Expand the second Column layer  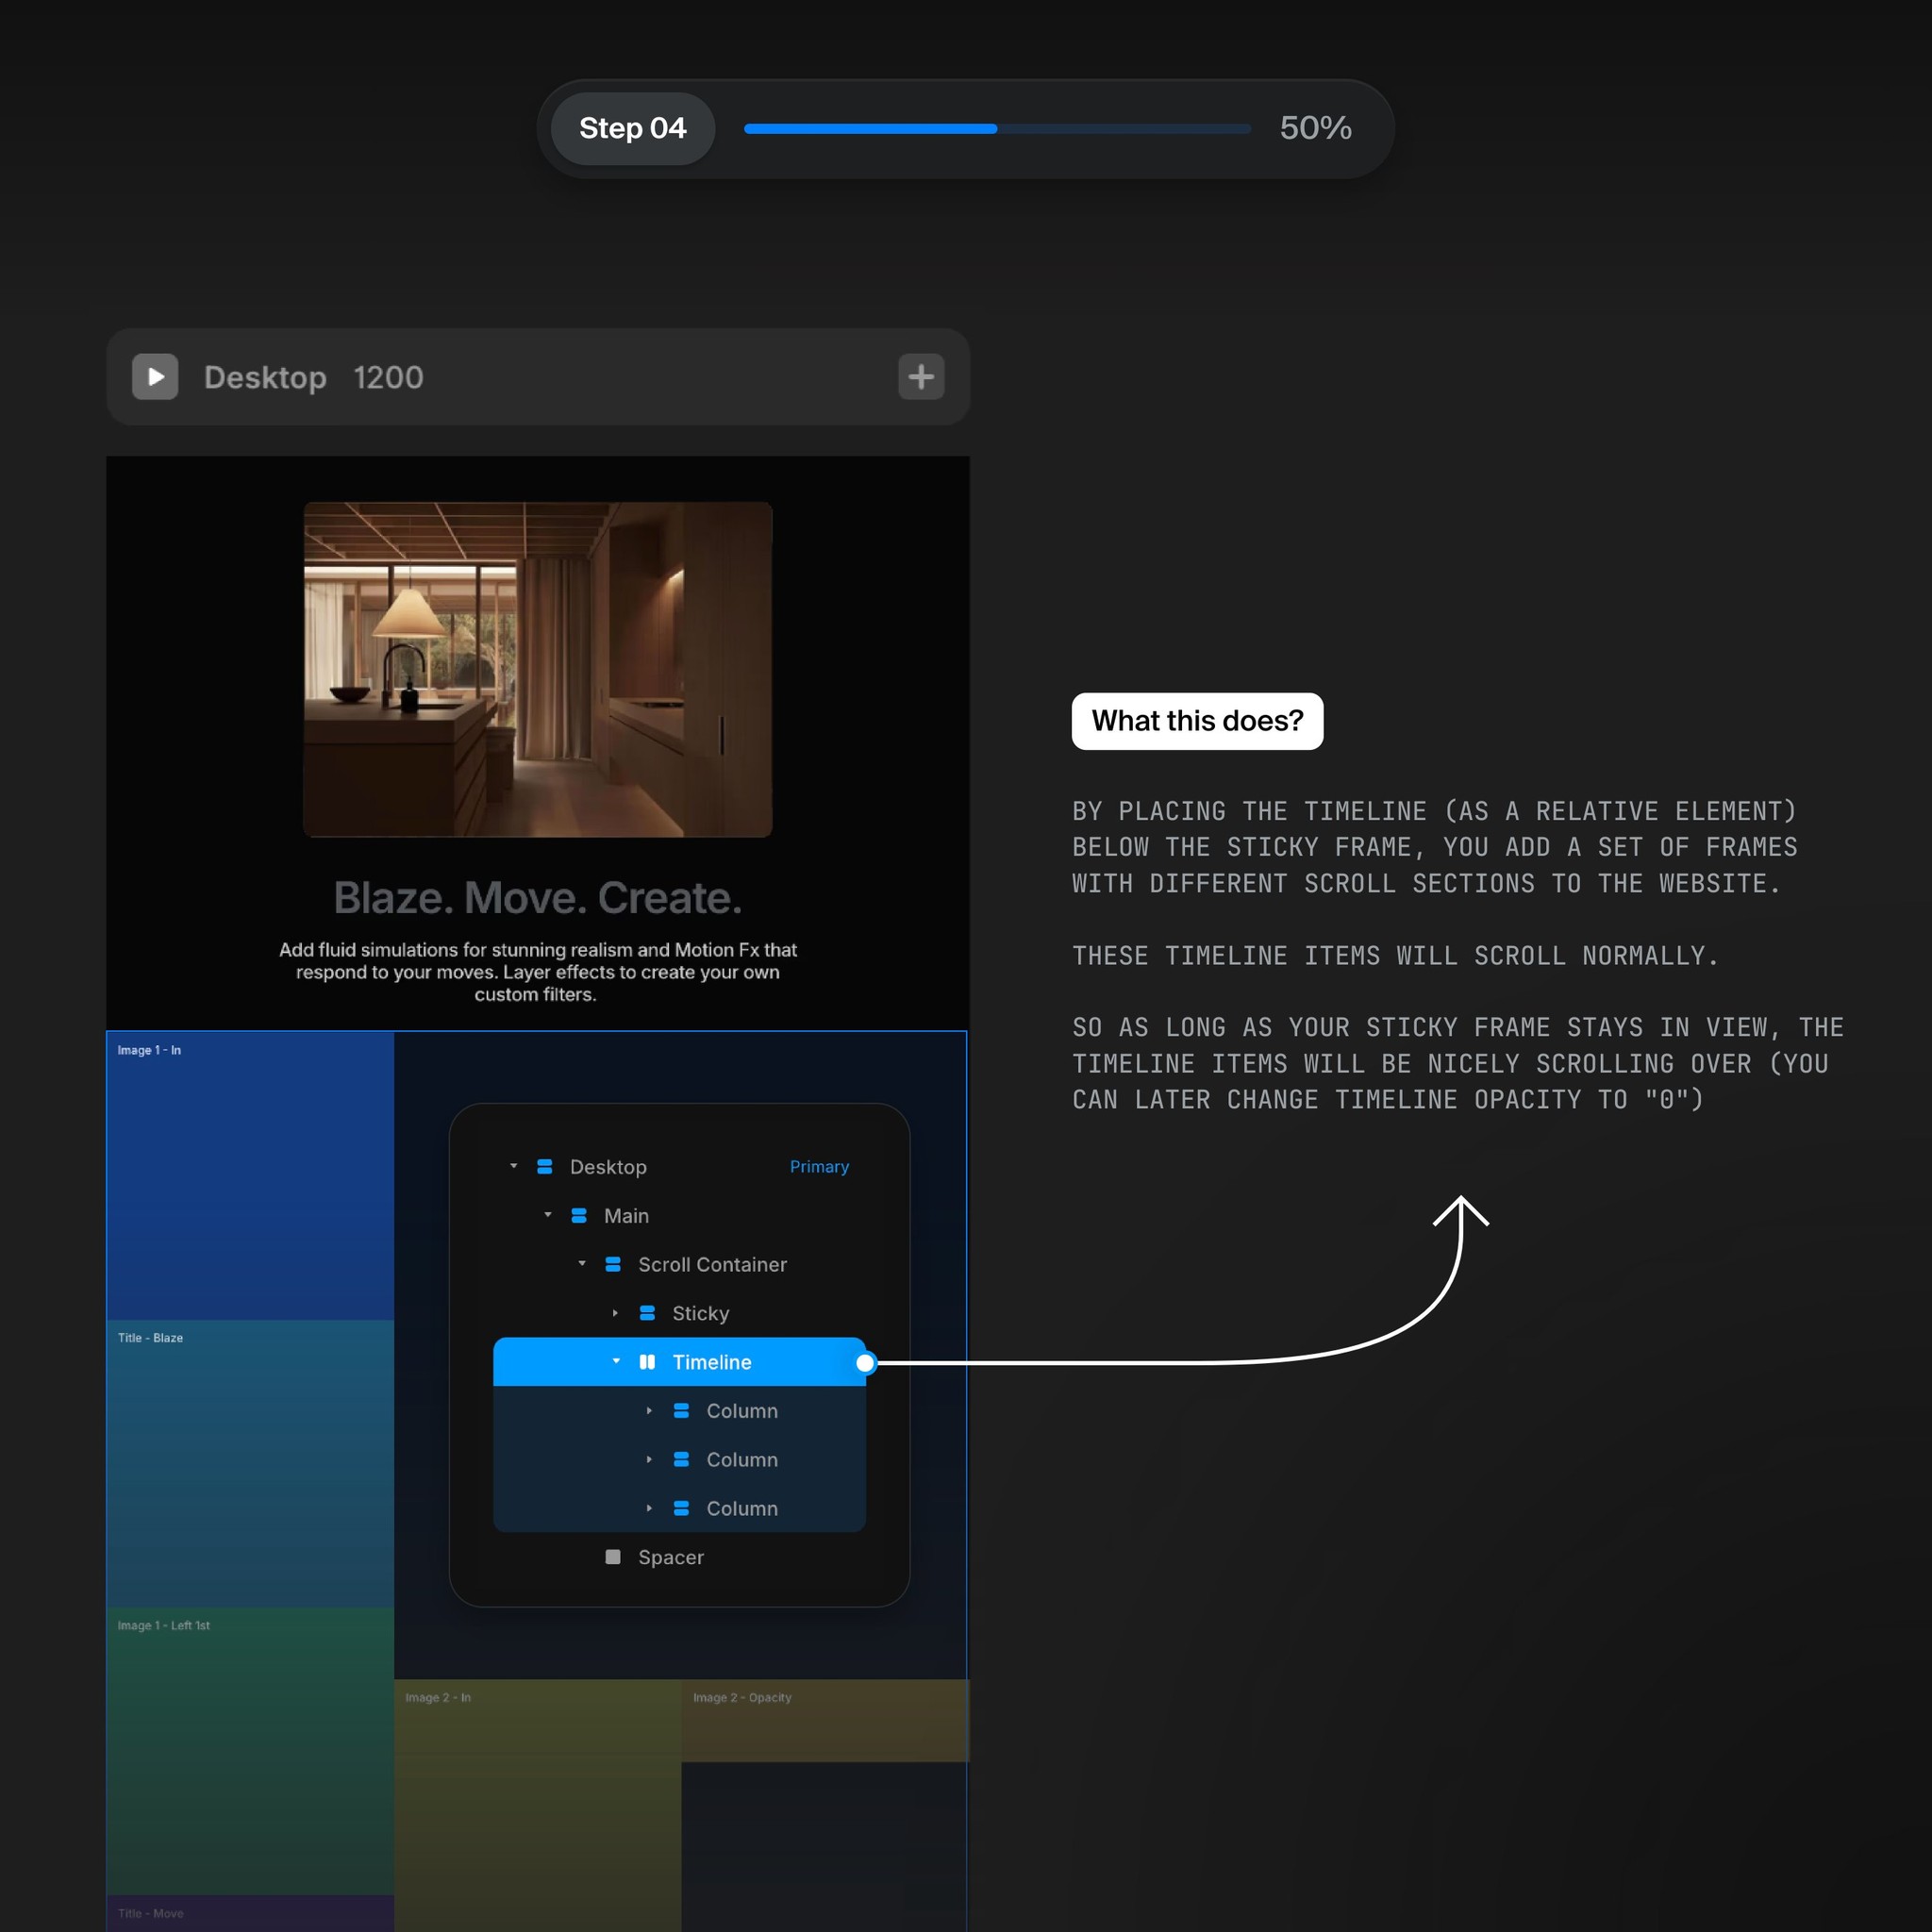(649, 1459)
